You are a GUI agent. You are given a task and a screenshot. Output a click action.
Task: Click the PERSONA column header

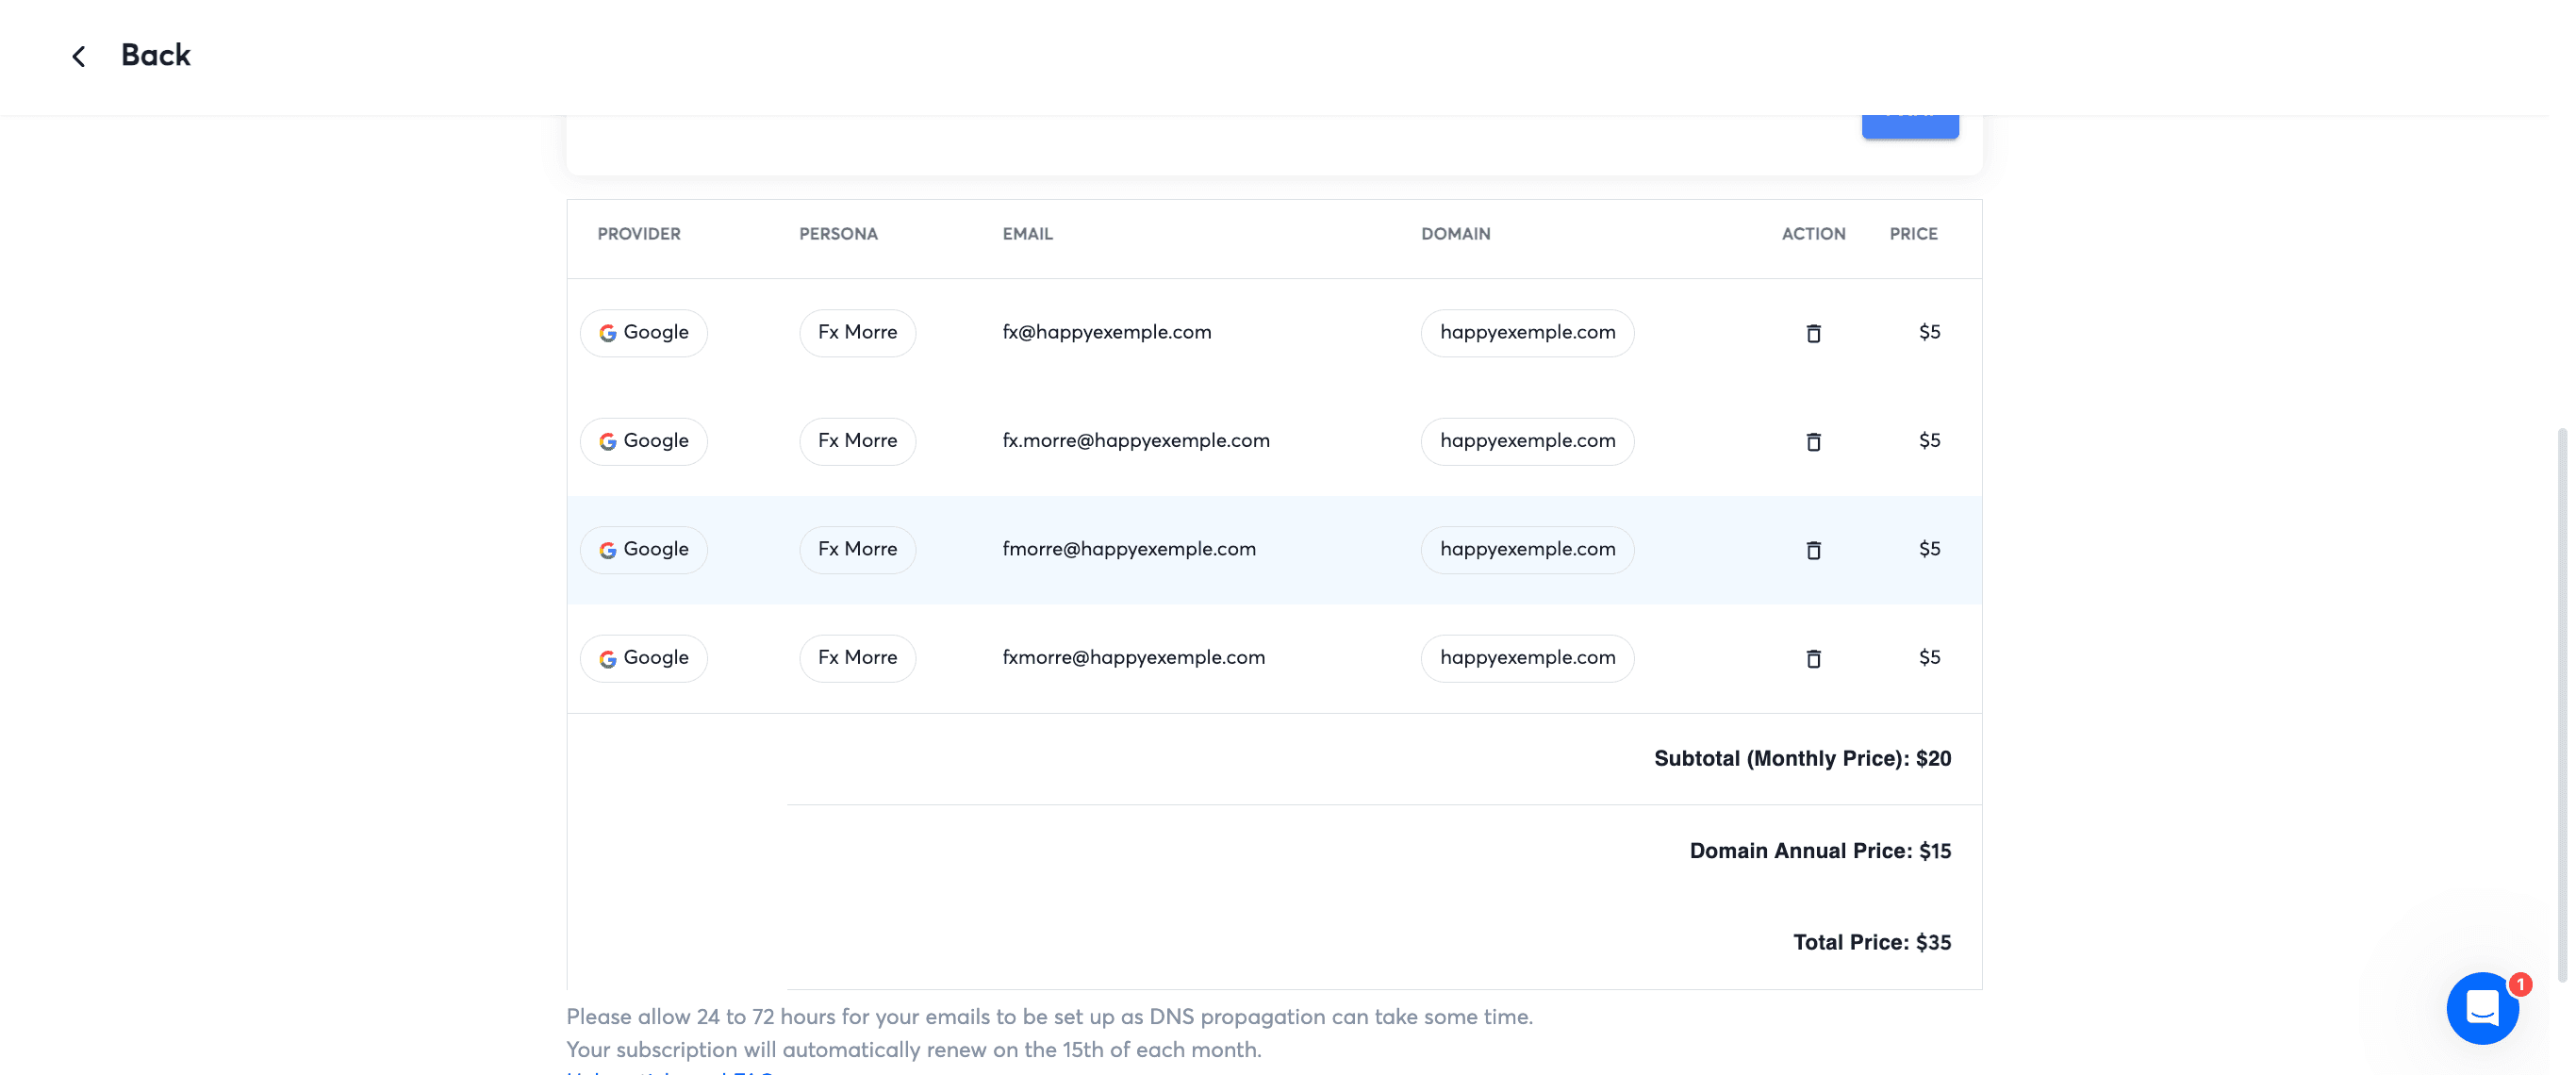click(x=838, y=234)
